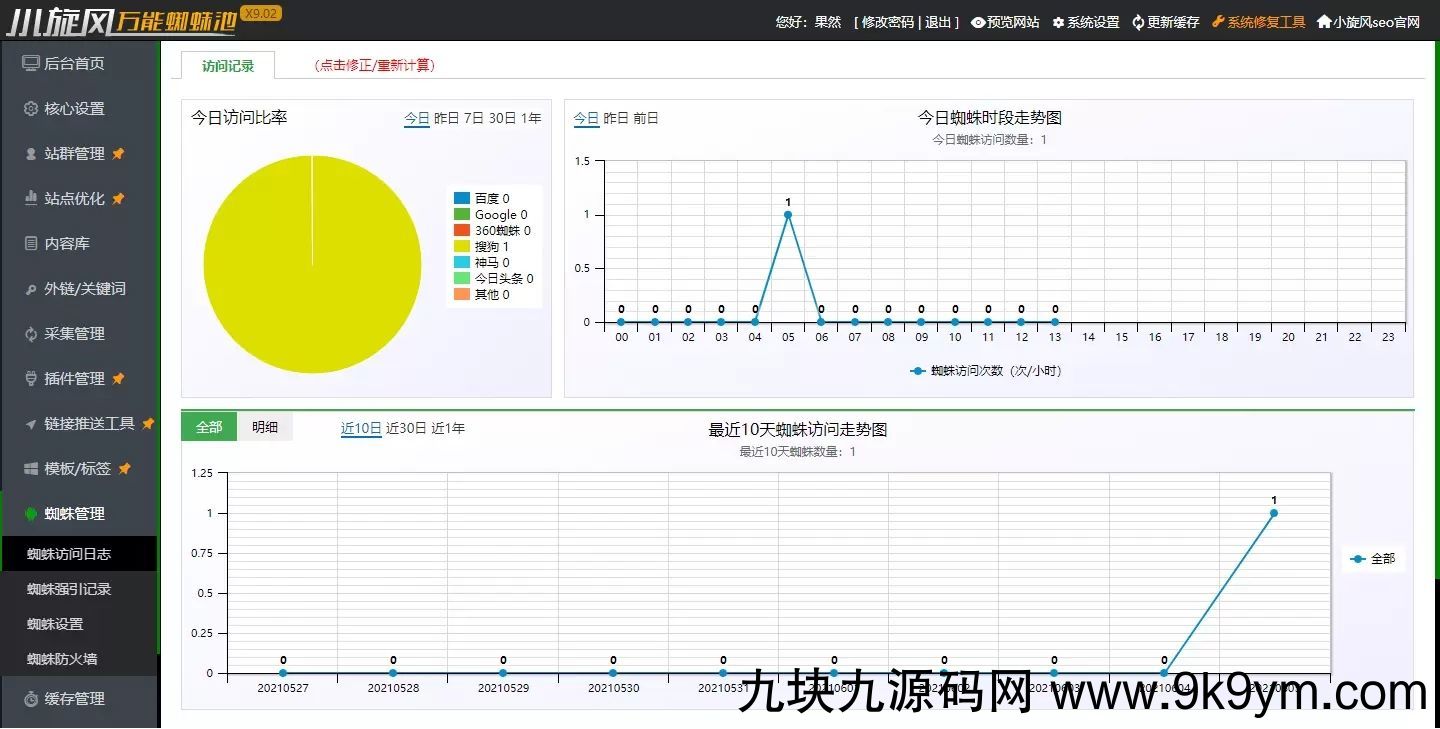The width and height of the screenshot is (1440, 729).
Task: Select the 访问记录 tab
Action: tap(228, 66)
